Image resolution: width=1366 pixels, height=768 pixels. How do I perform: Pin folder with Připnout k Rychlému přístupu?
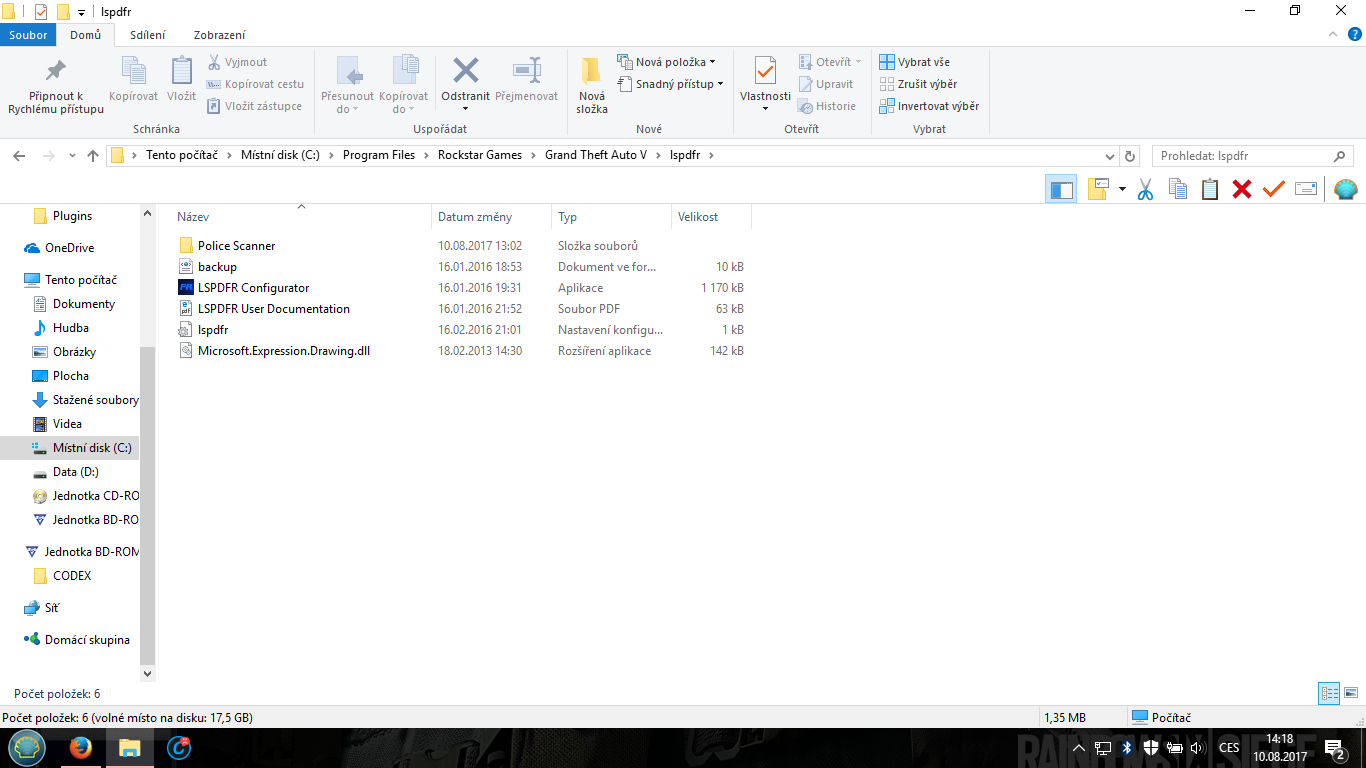56,86
